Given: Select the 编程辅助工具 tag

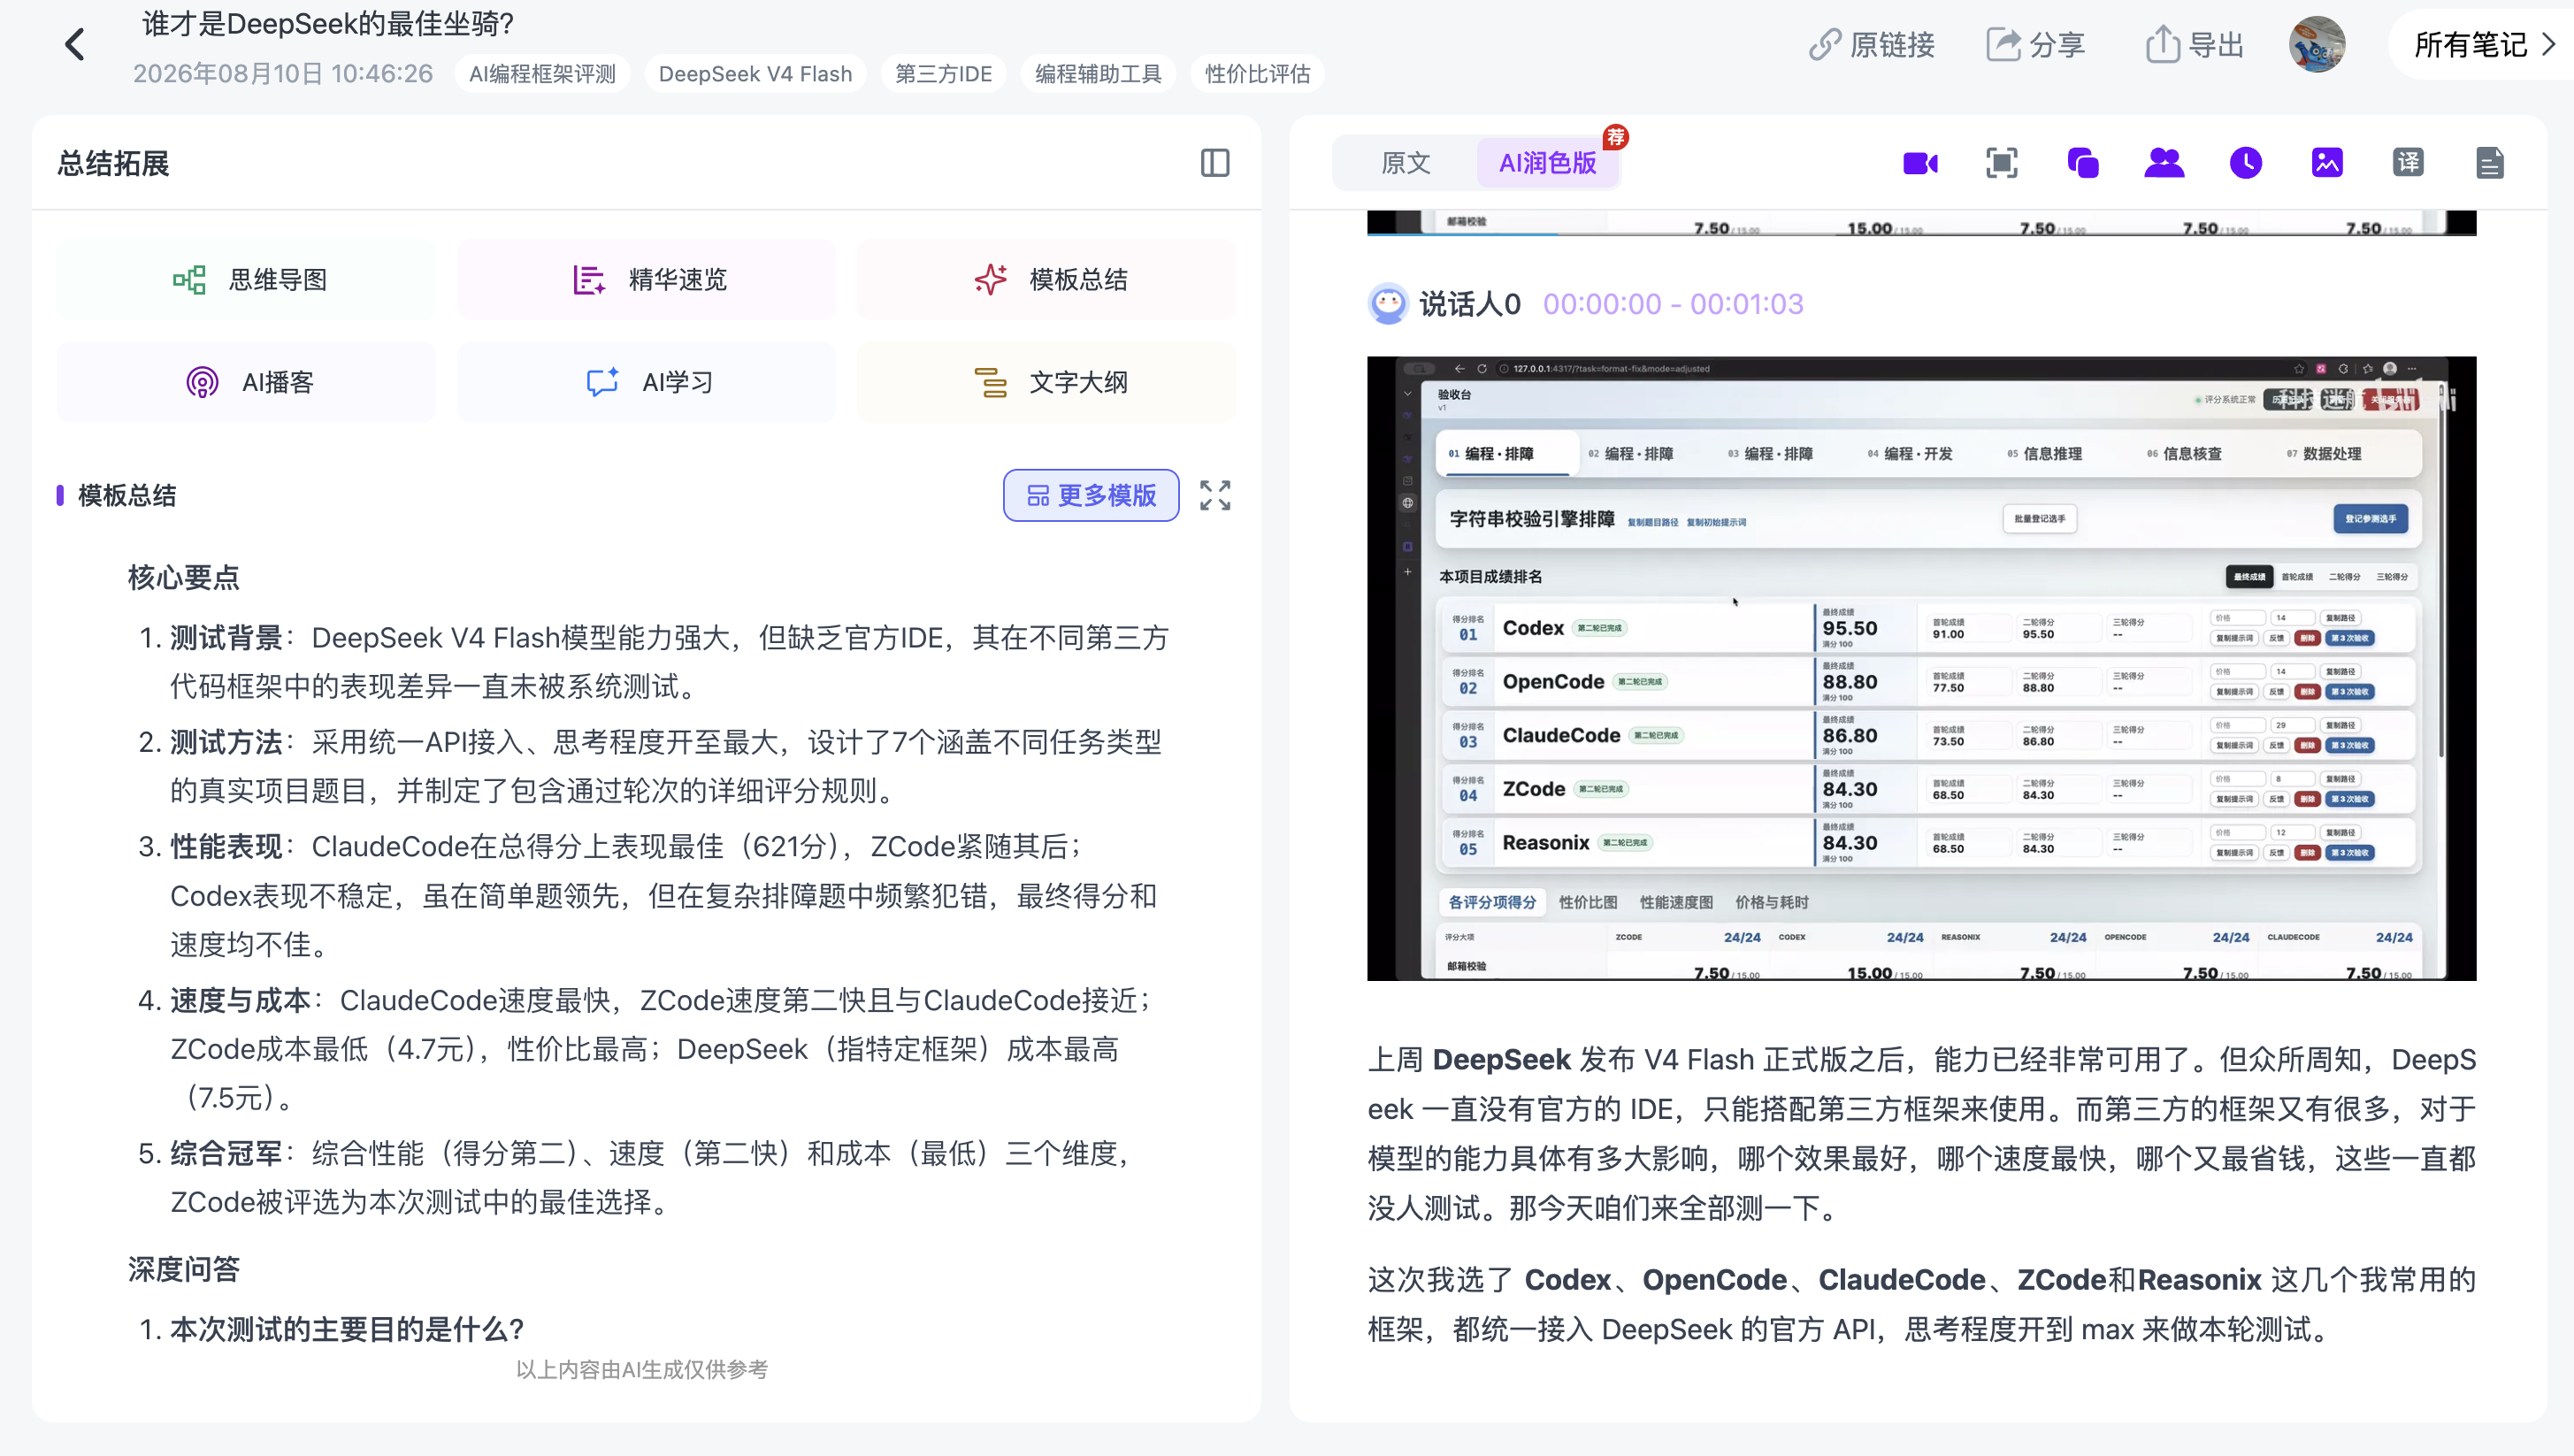Looking at the screenshot, I should point(1098,74).
